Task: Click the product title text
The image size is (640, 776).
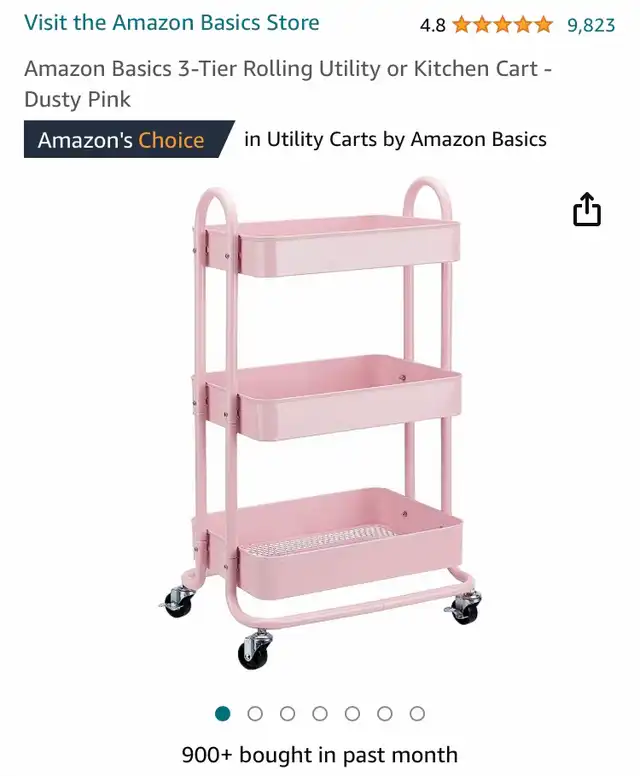Action: click(288, 84)
